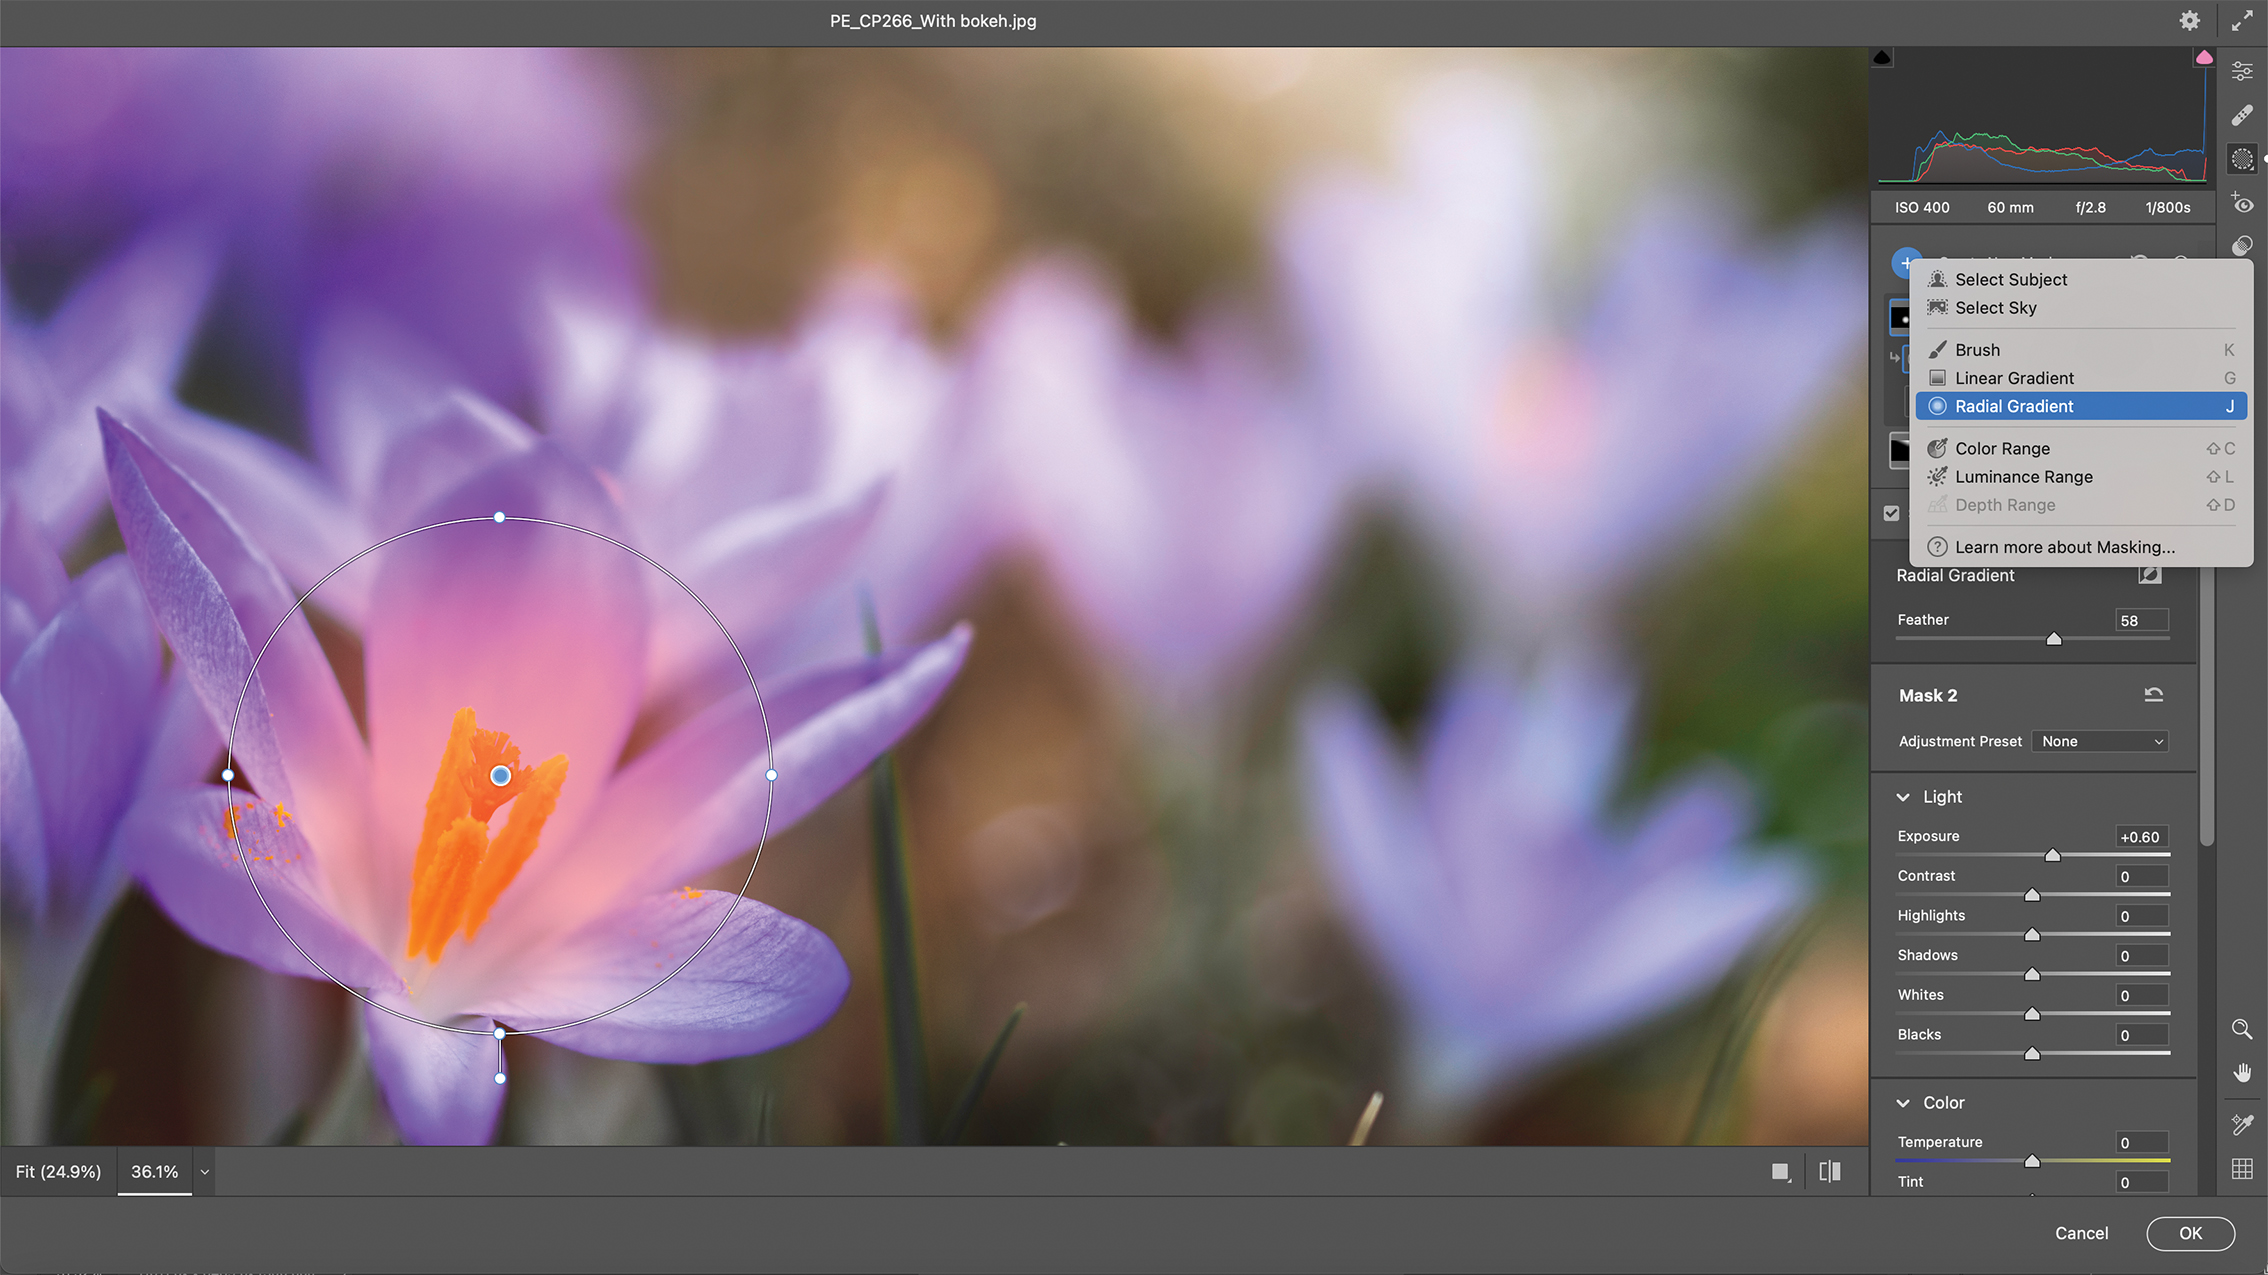The image size is (2268, 1275).
Task: Select the Zoom tool magnifier icon
Action: [2242, 1030]
